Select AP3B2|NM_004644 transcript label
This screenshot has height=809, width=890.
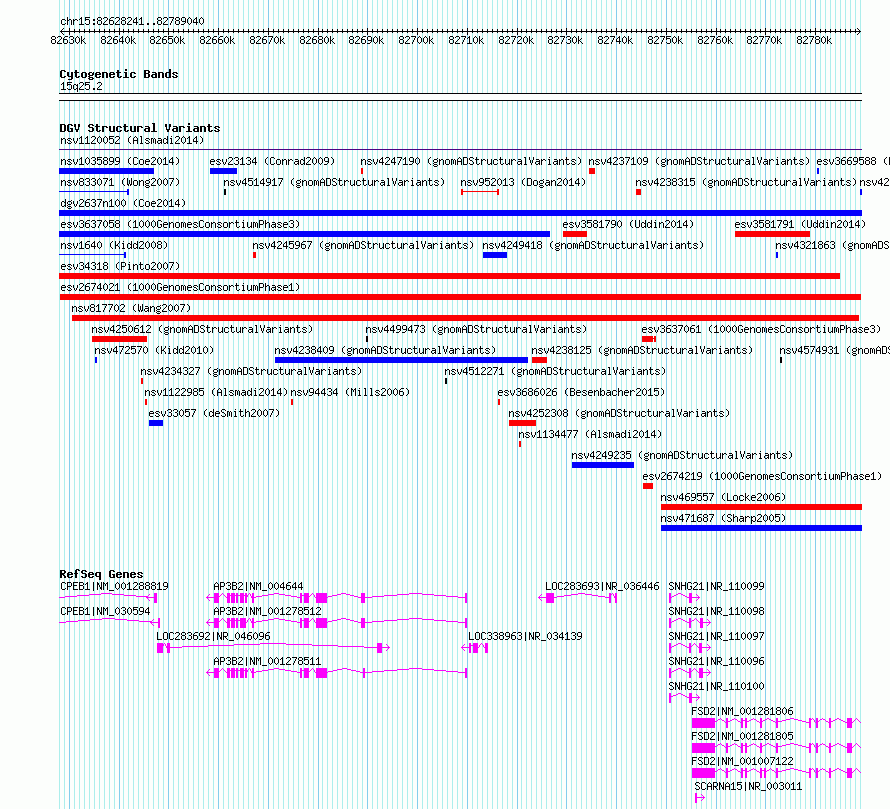[258, 586]
